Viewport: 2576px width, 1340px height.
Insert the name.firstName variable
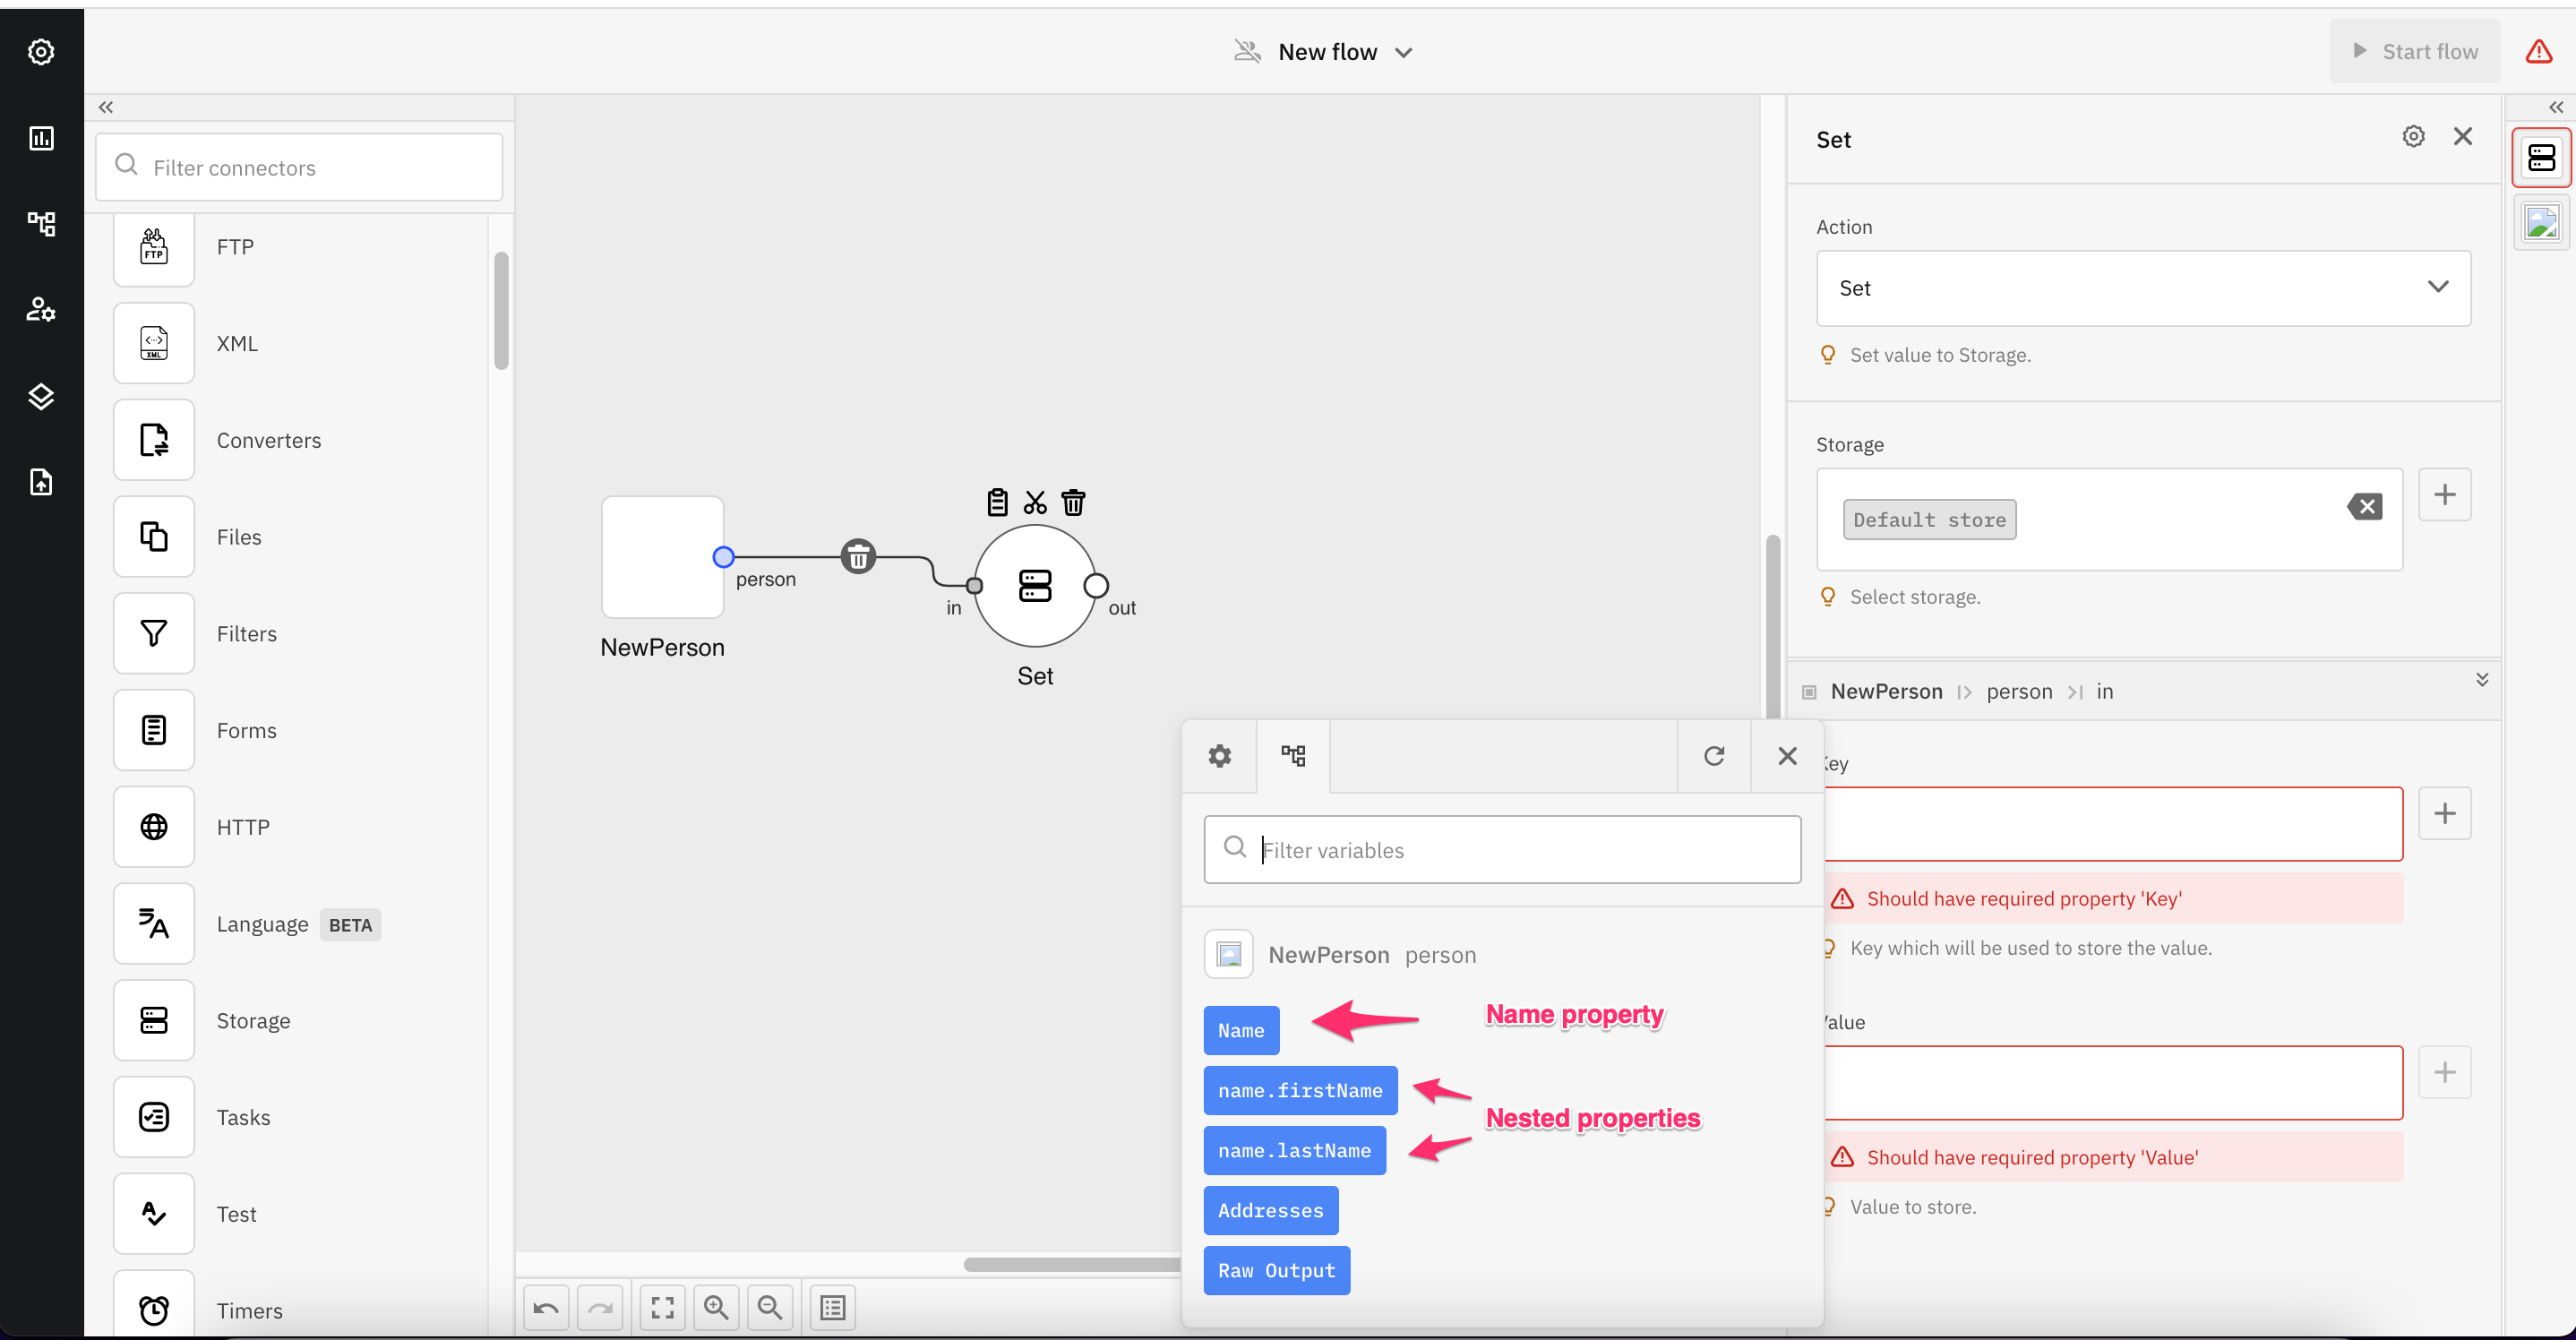coord(1300,1090)
